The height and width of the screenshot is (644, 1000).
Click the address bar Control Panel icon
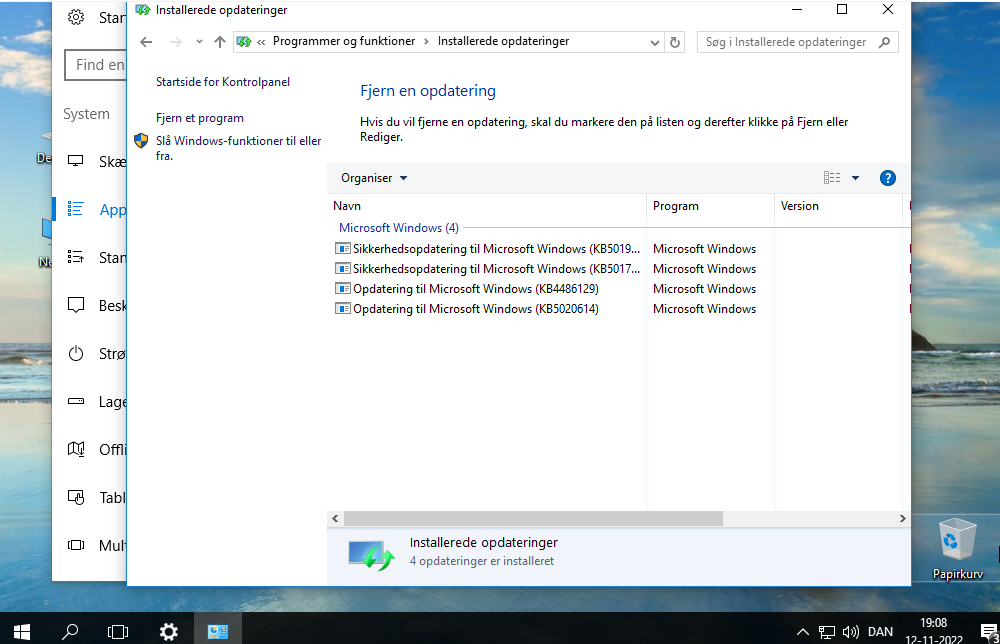click(x=244, y=41)
